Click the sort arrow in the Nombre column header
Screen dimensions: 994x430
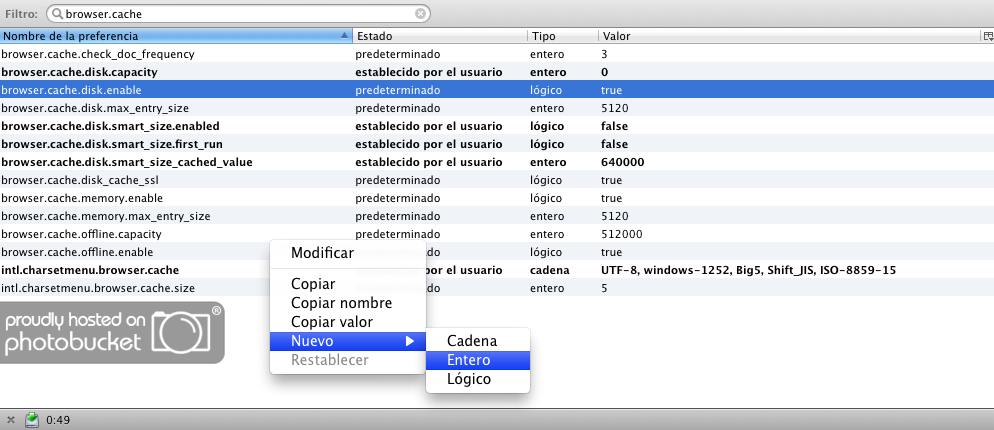345,36
